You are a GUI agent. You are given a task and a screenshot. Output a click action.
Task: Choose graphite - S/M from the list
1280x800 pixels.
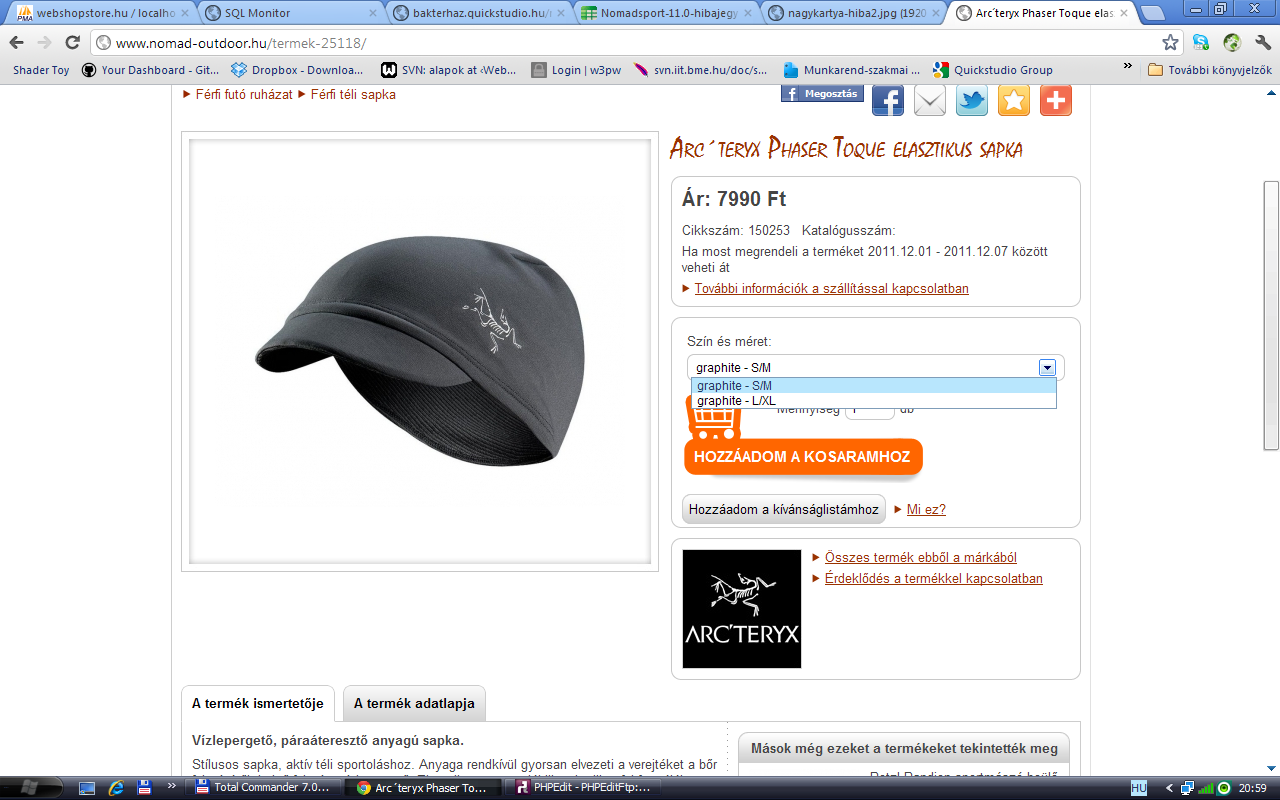pyautogui.click(x=734, y=386)
